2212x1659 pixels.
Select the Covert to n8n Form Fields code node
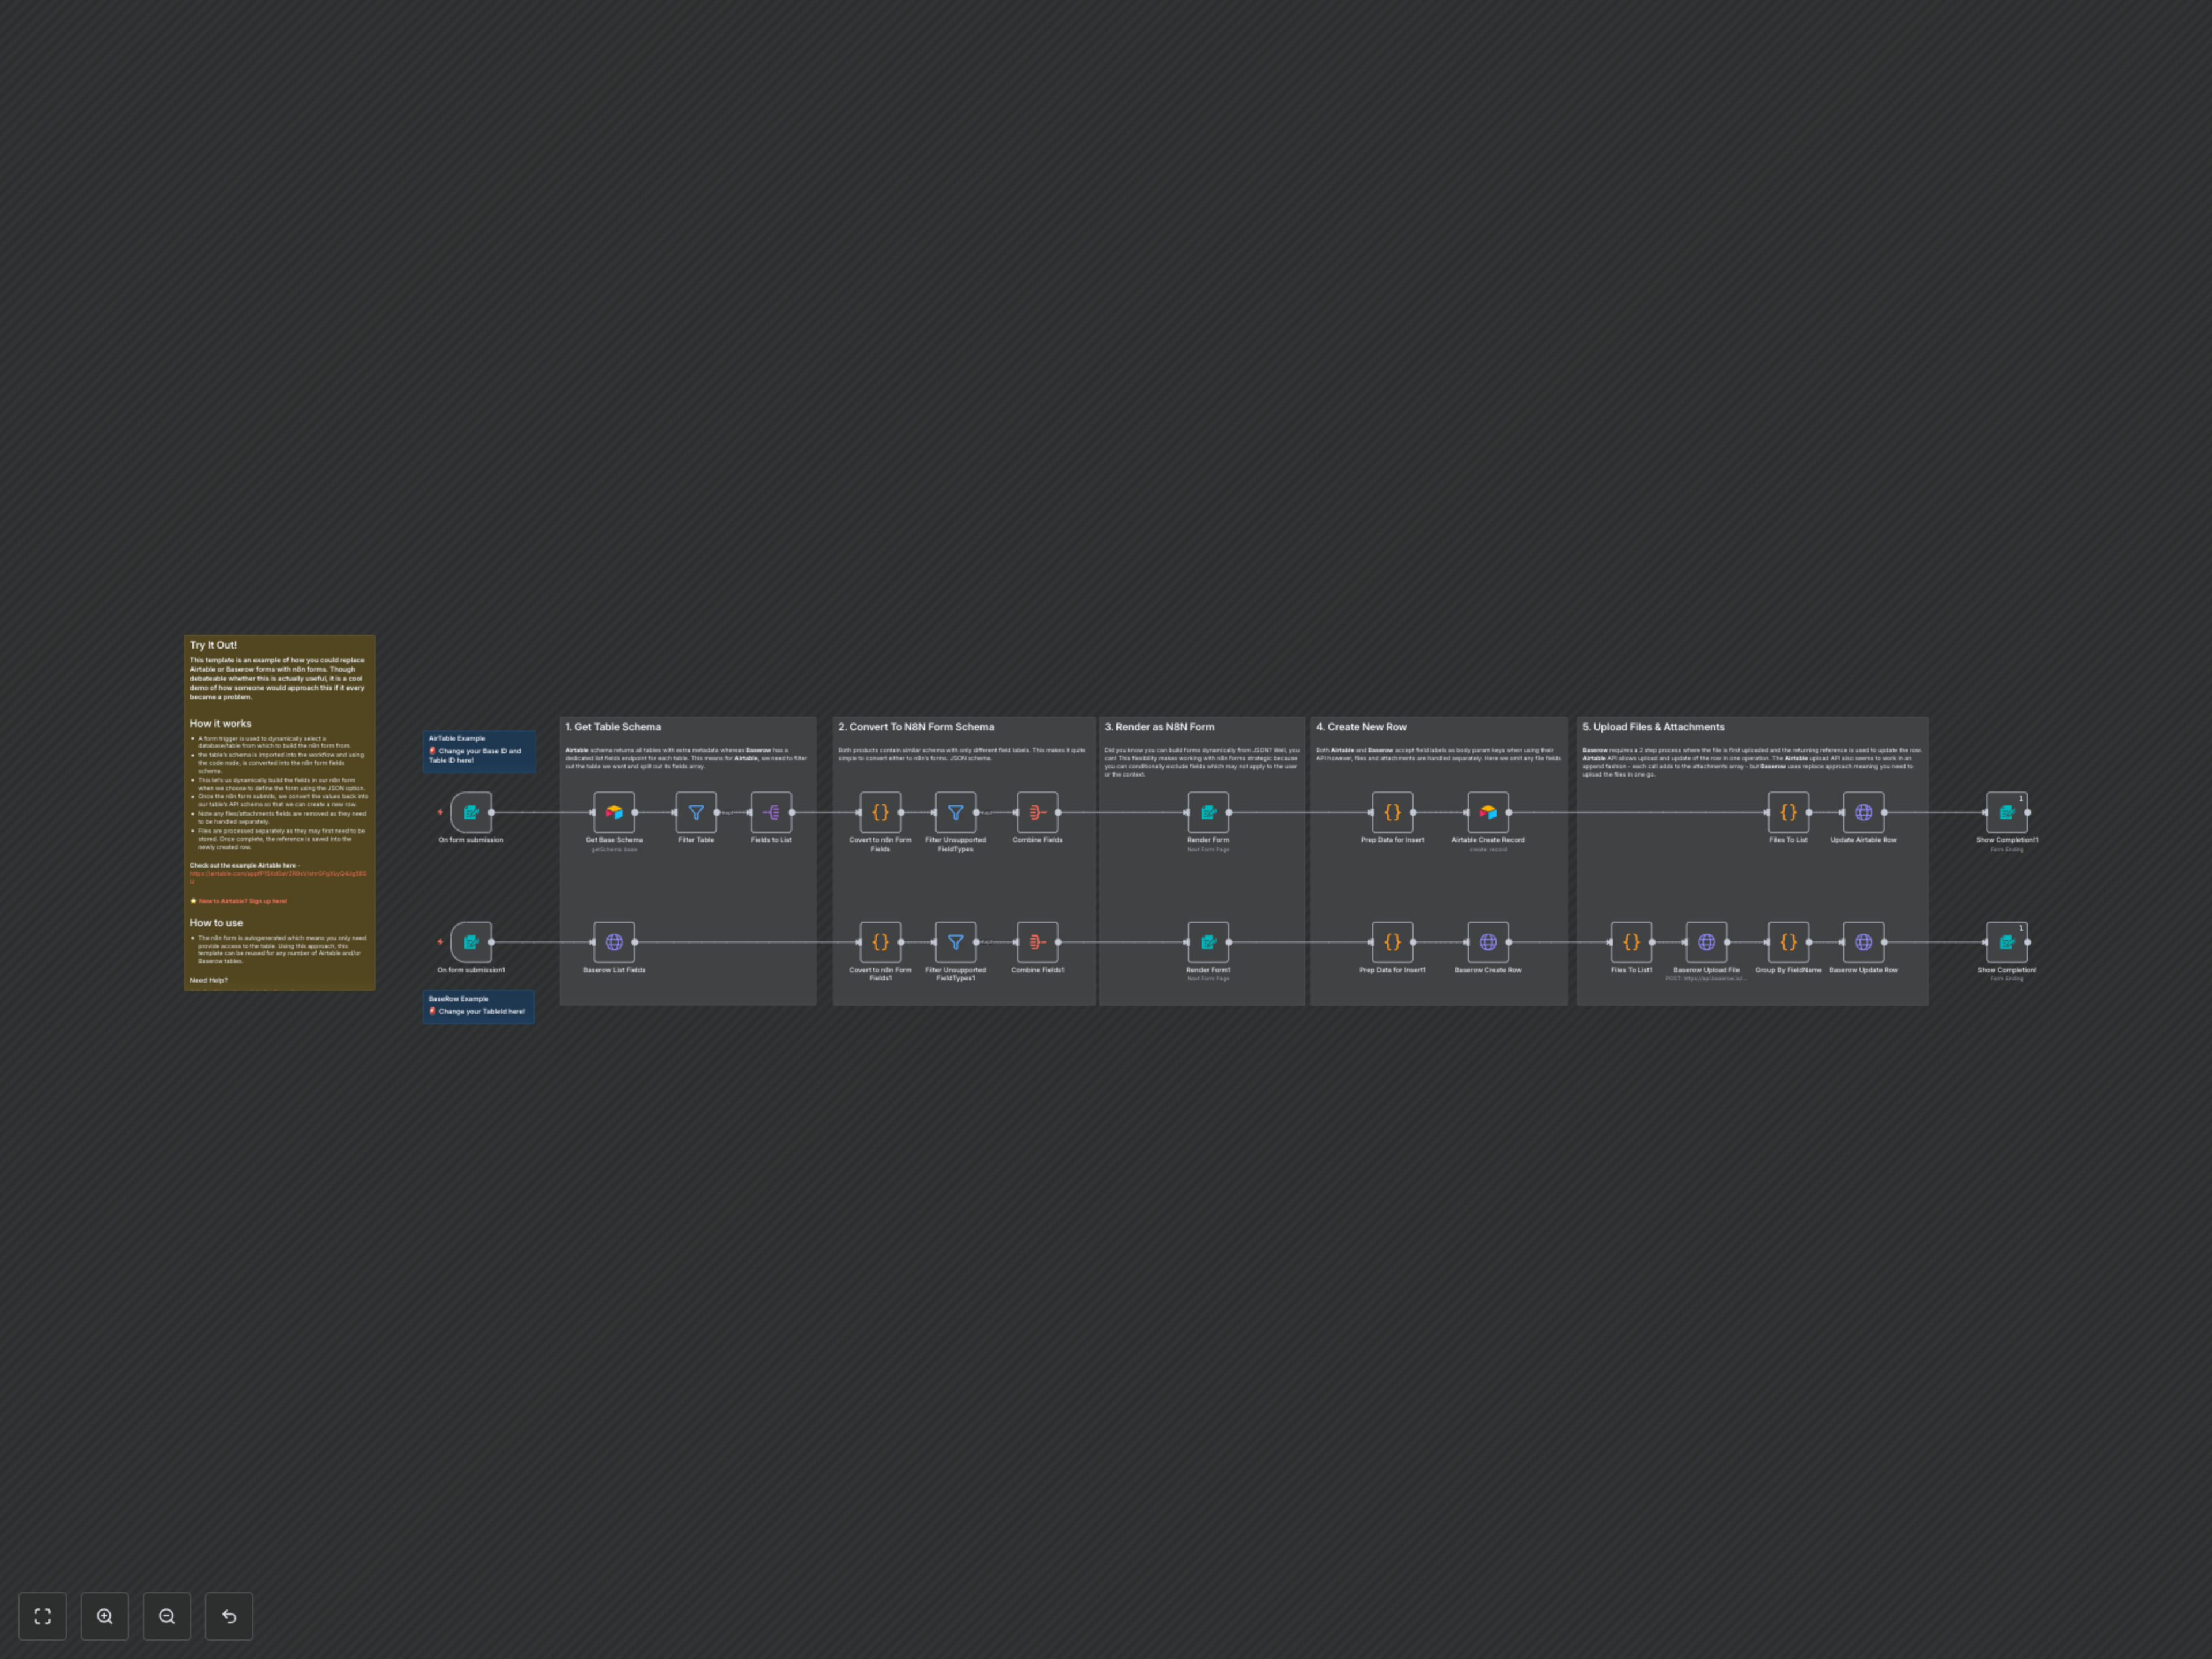[x=880, y=812]
